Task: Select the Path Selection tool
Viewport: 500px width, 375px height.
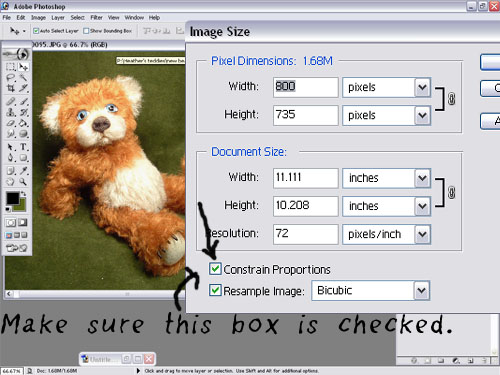Action: (11, 147)
